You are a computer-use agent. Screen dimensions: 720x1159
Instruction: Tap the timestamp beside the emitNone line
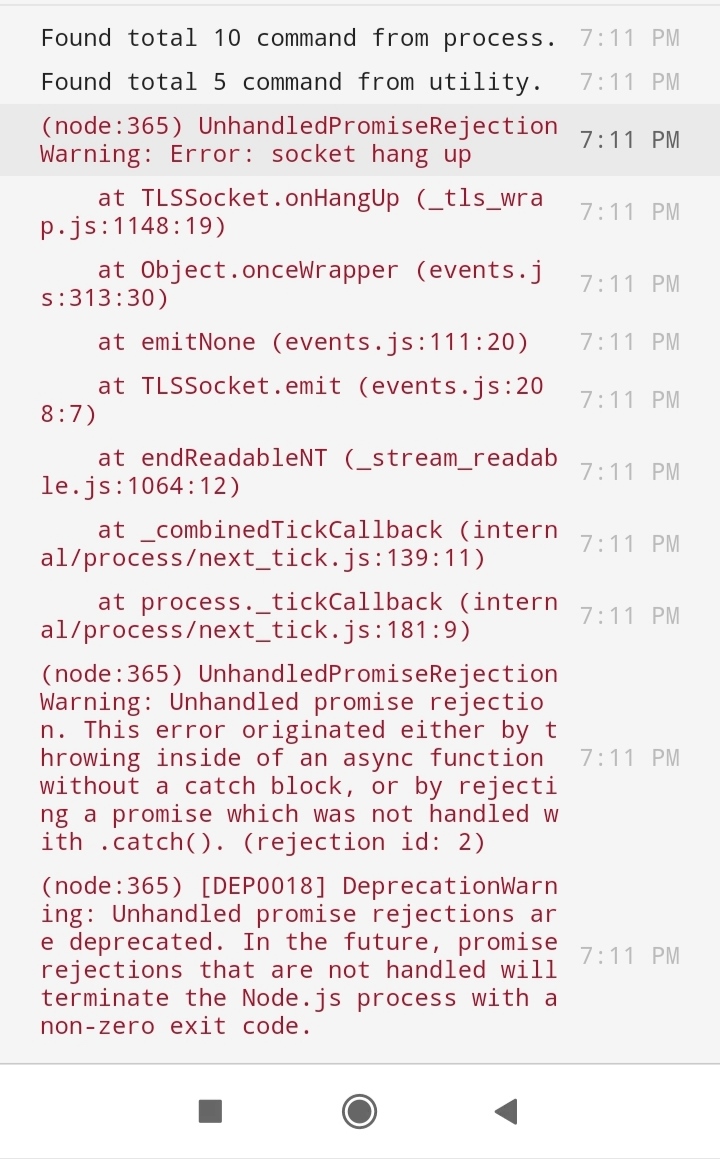coord(629,342)
